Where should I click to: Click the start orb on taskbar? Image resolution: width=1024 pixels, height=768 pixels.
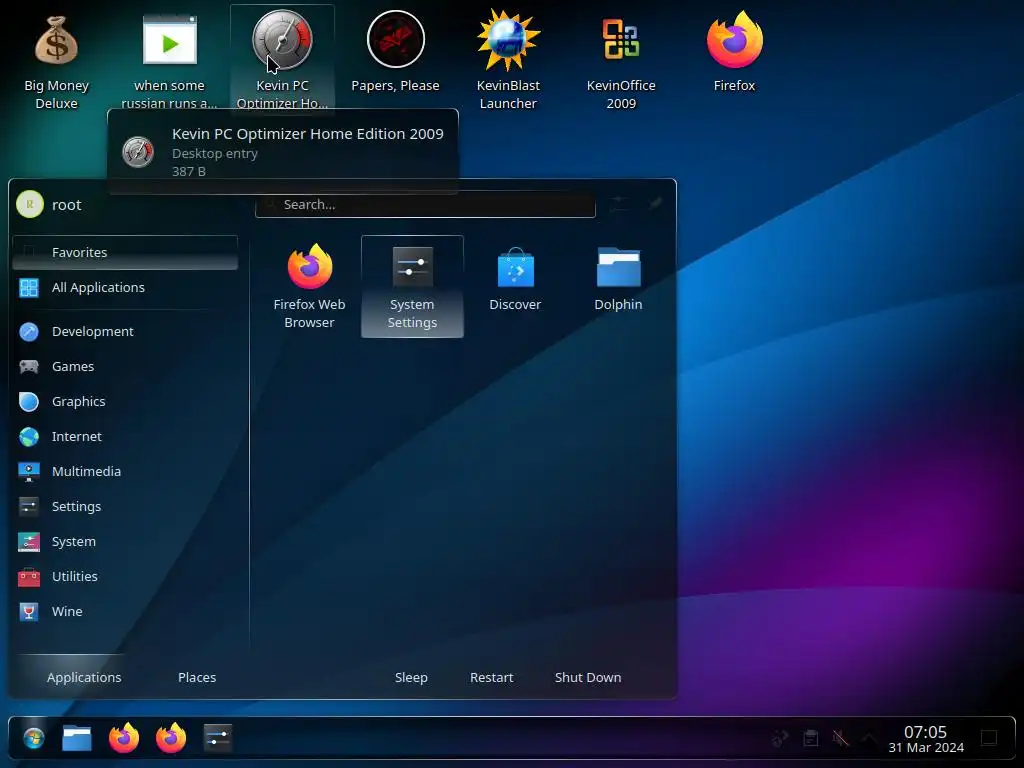click(x=33, y=739)
